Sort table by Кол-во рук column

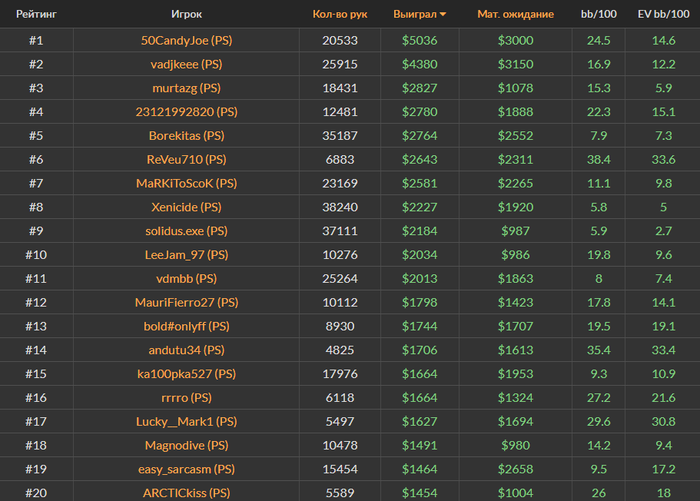click(x=339, y=15)
